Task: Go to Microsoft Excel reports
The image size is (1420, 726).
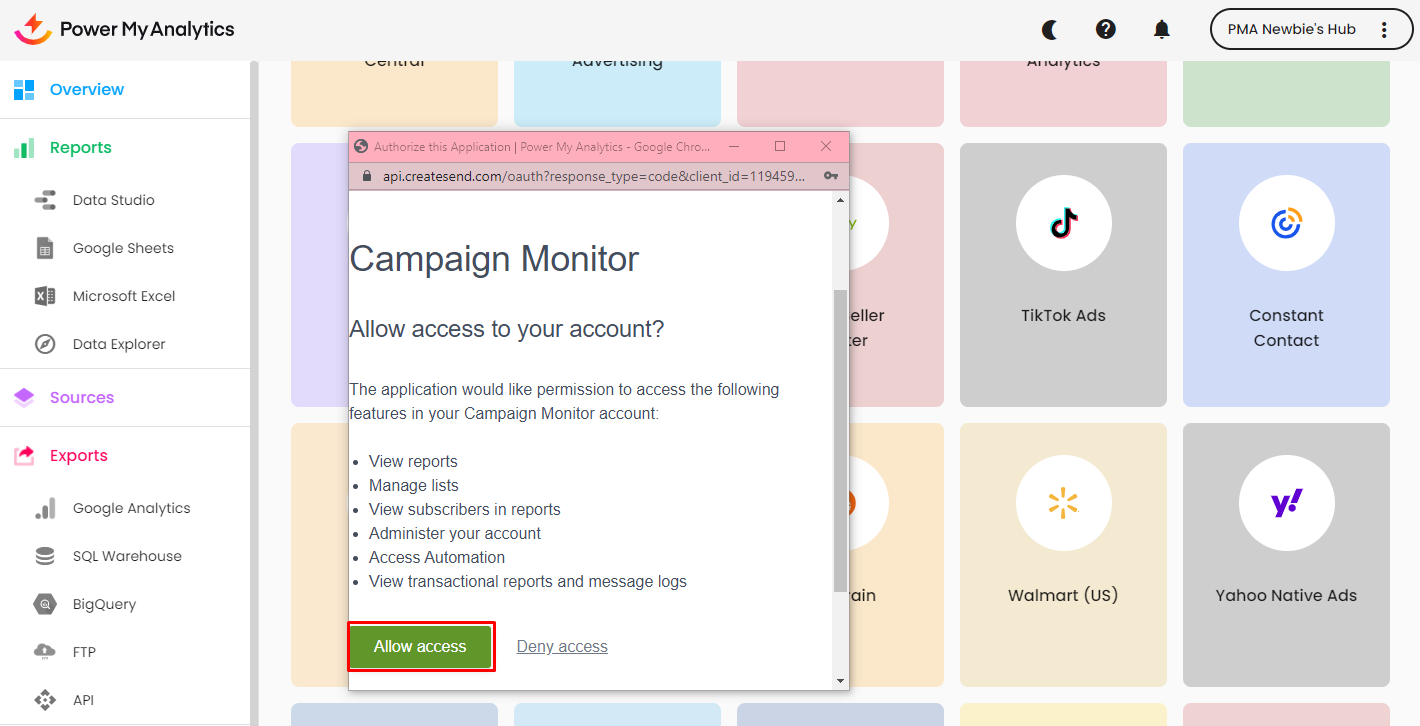Action: tap(124, 296)
